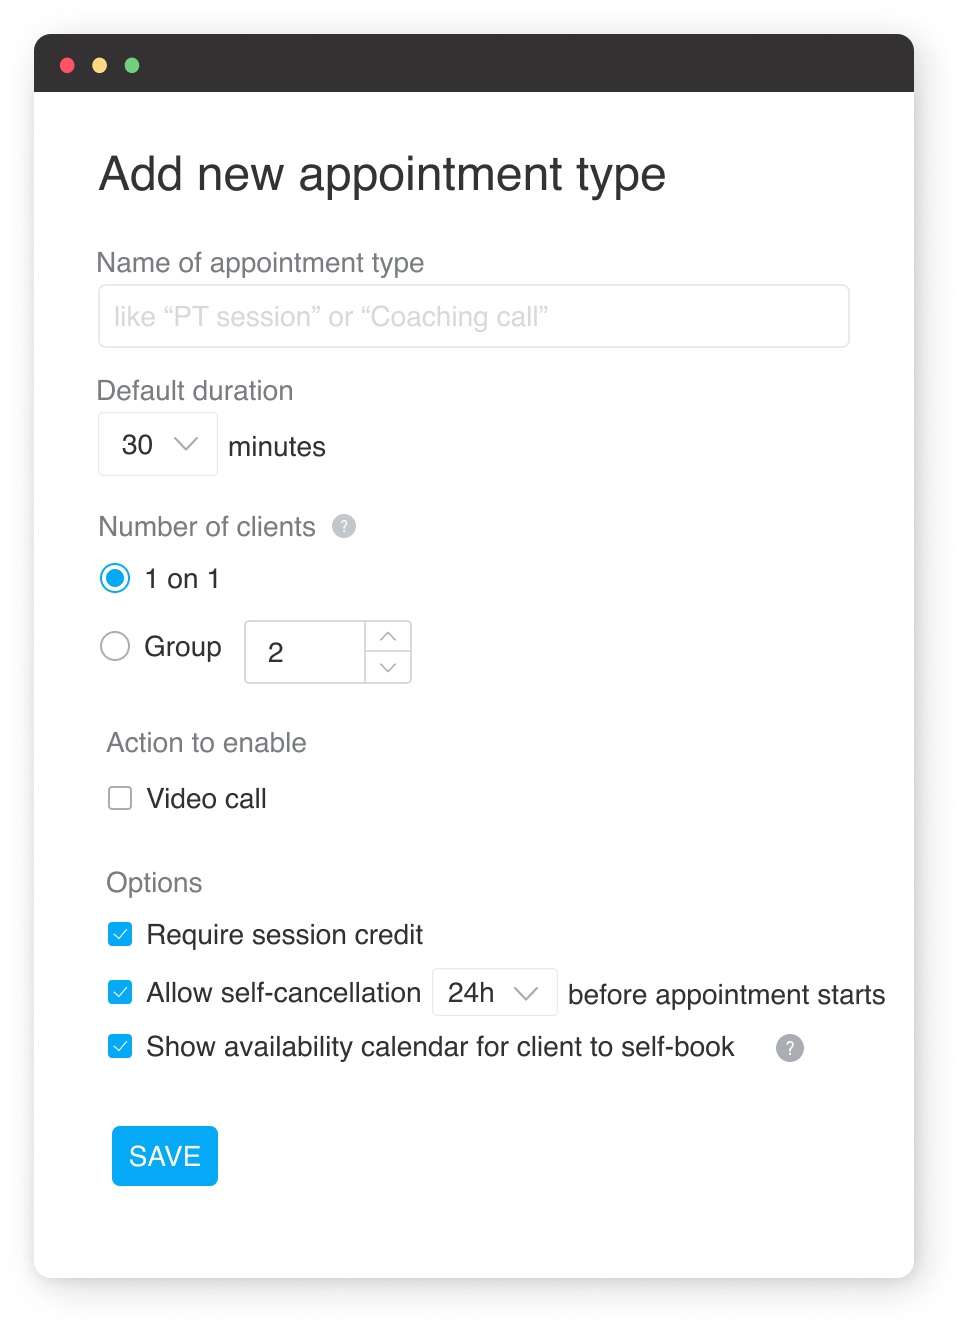Click the green zoom window button
Image resolution: width=964 pixels, height=1328 pixels.
point(131,65)
